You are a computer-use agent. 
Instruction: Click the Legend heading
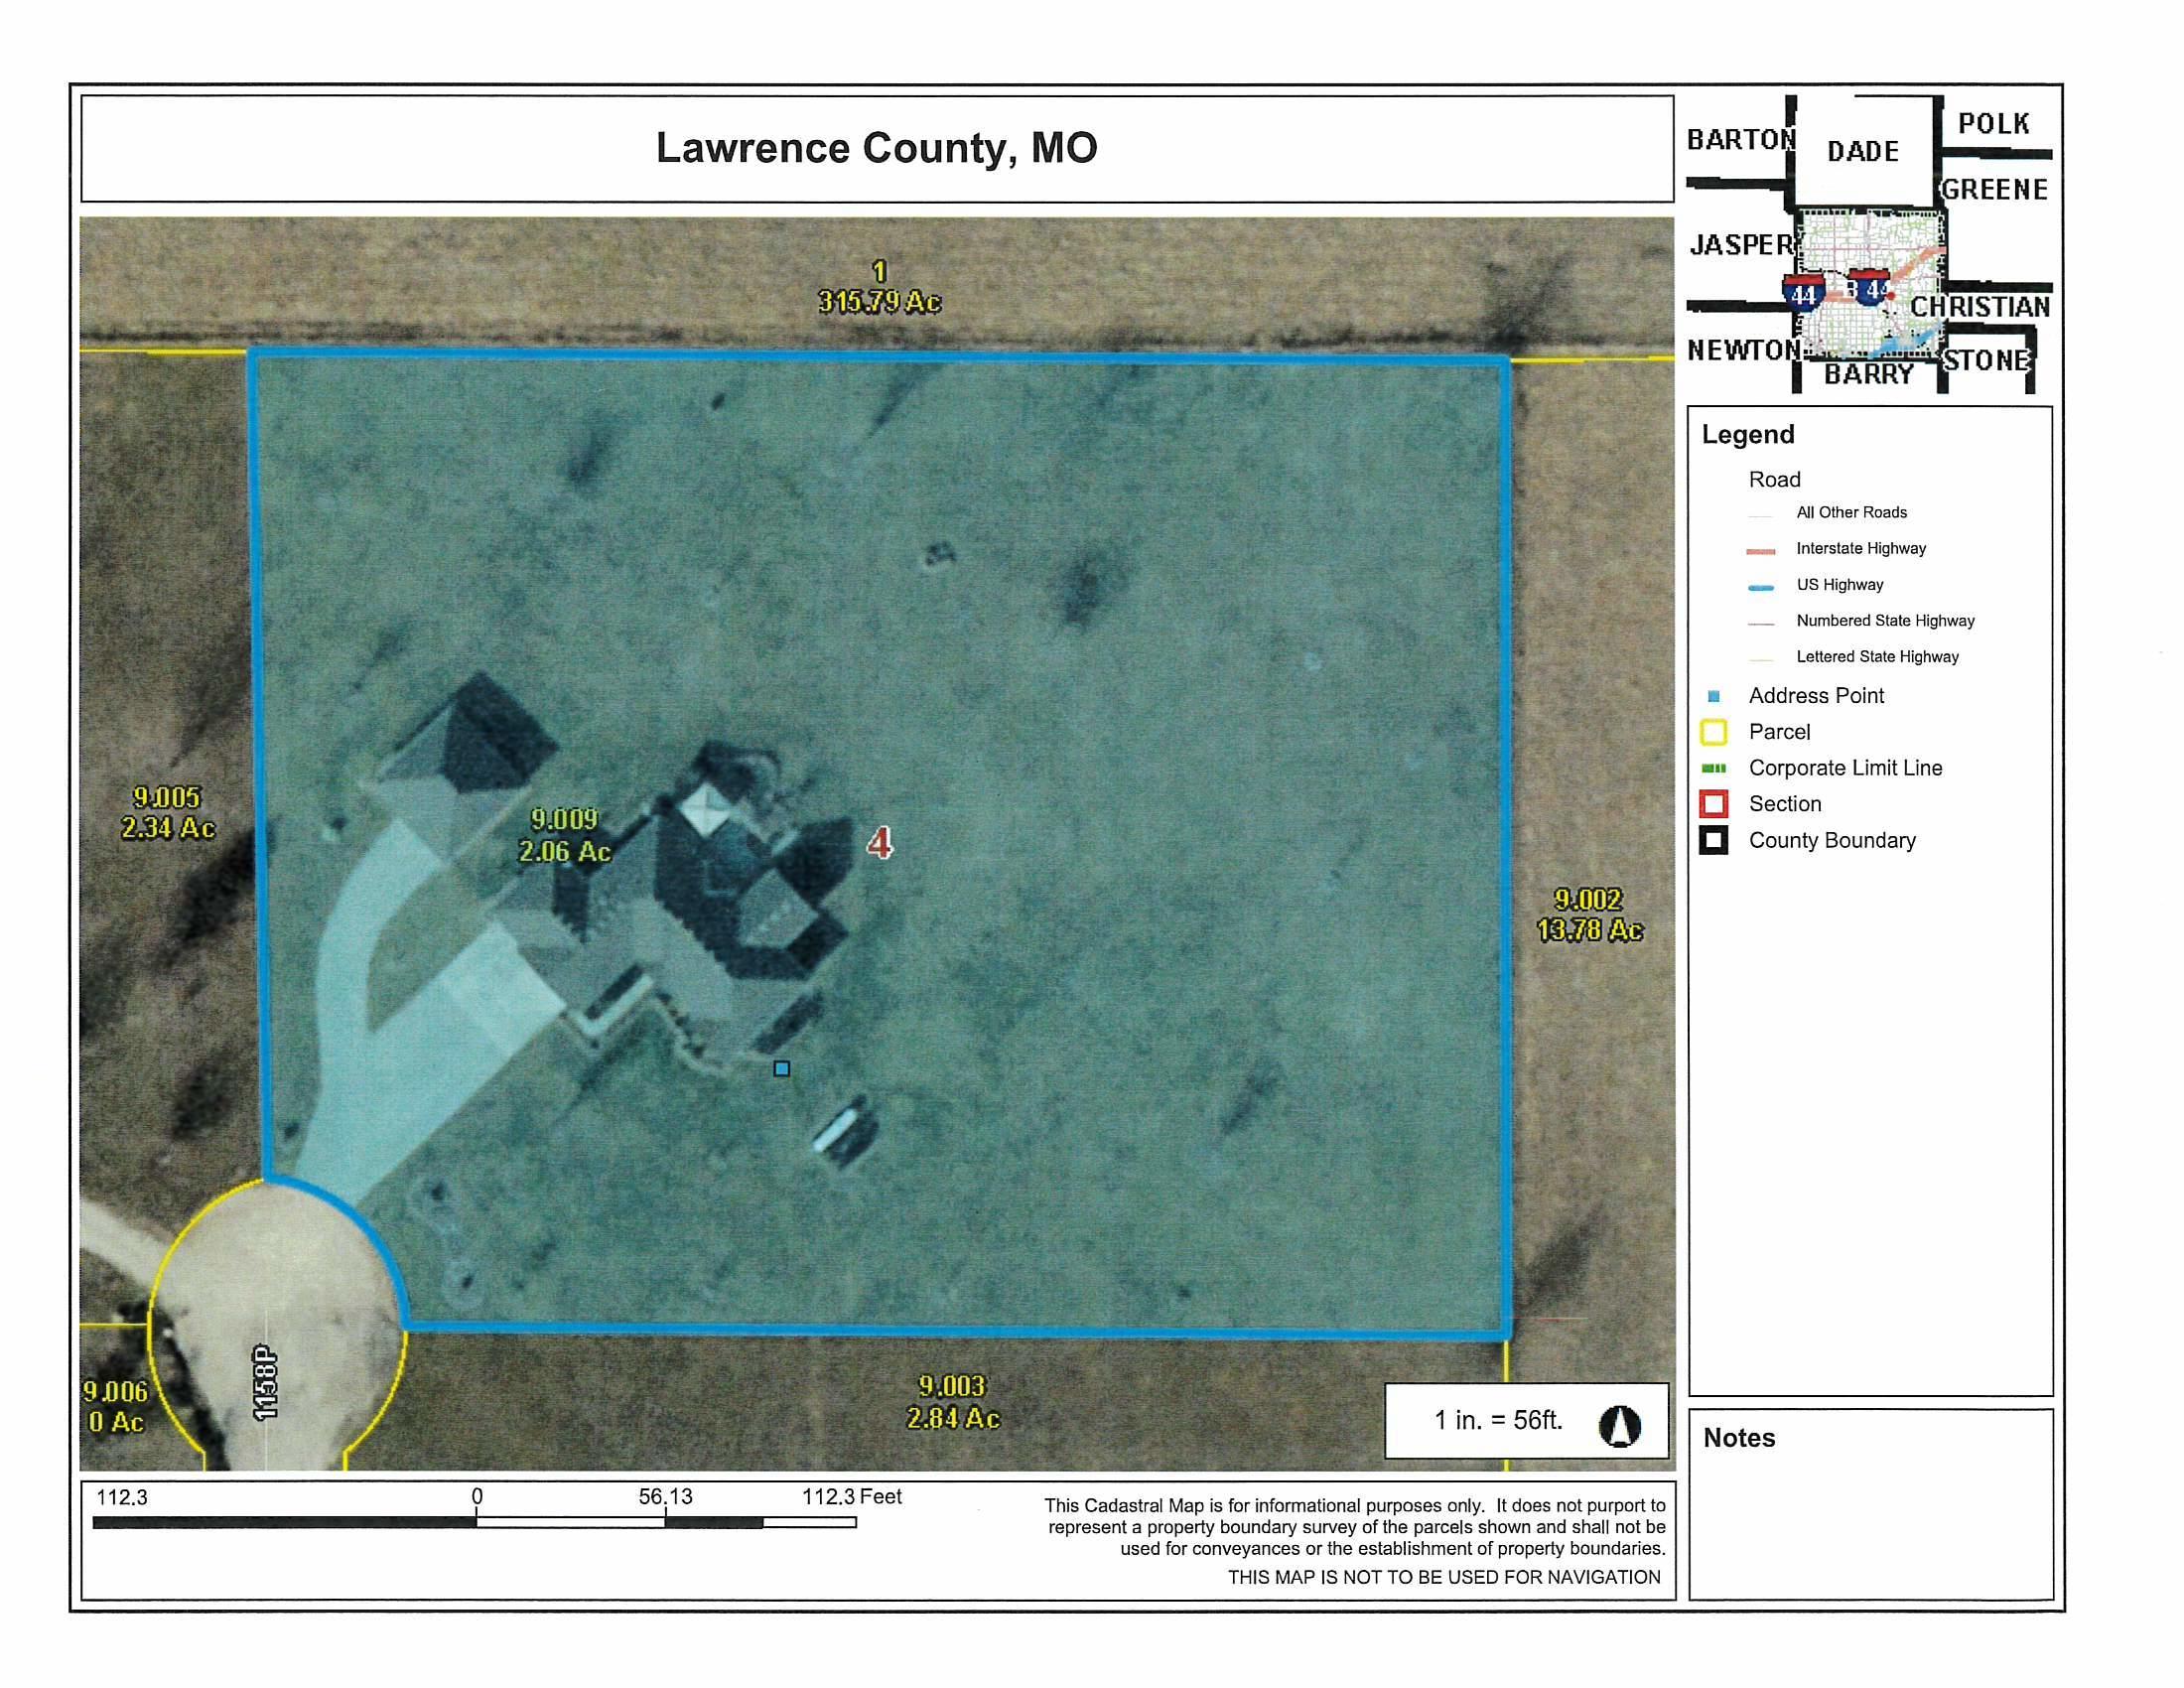tap(1748, 434)
